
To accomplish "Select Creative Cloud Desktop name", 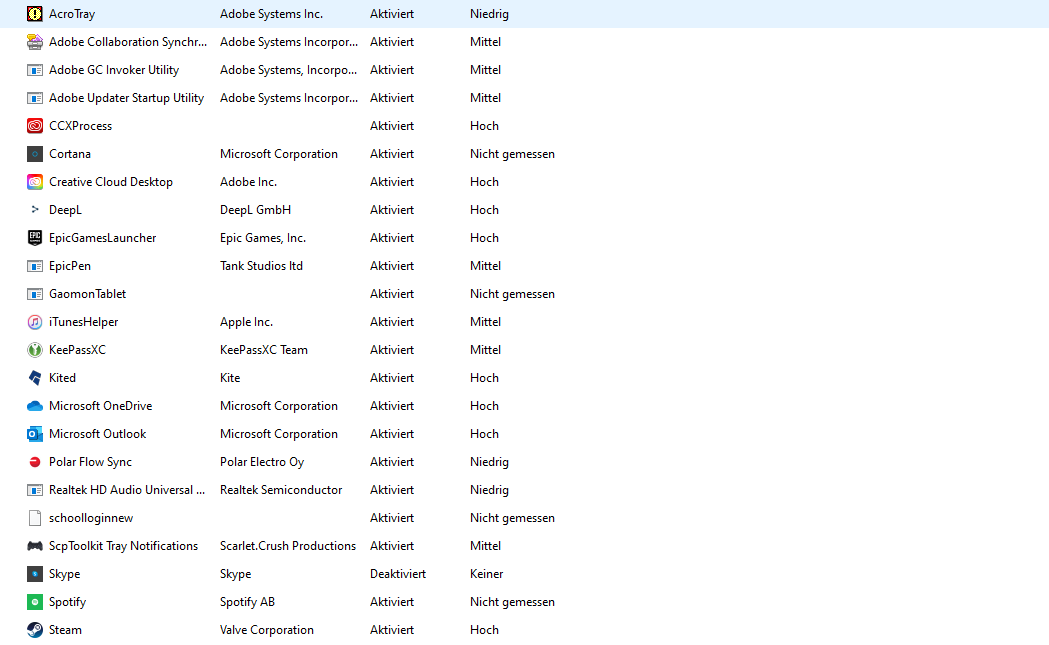I will (110, 182).
